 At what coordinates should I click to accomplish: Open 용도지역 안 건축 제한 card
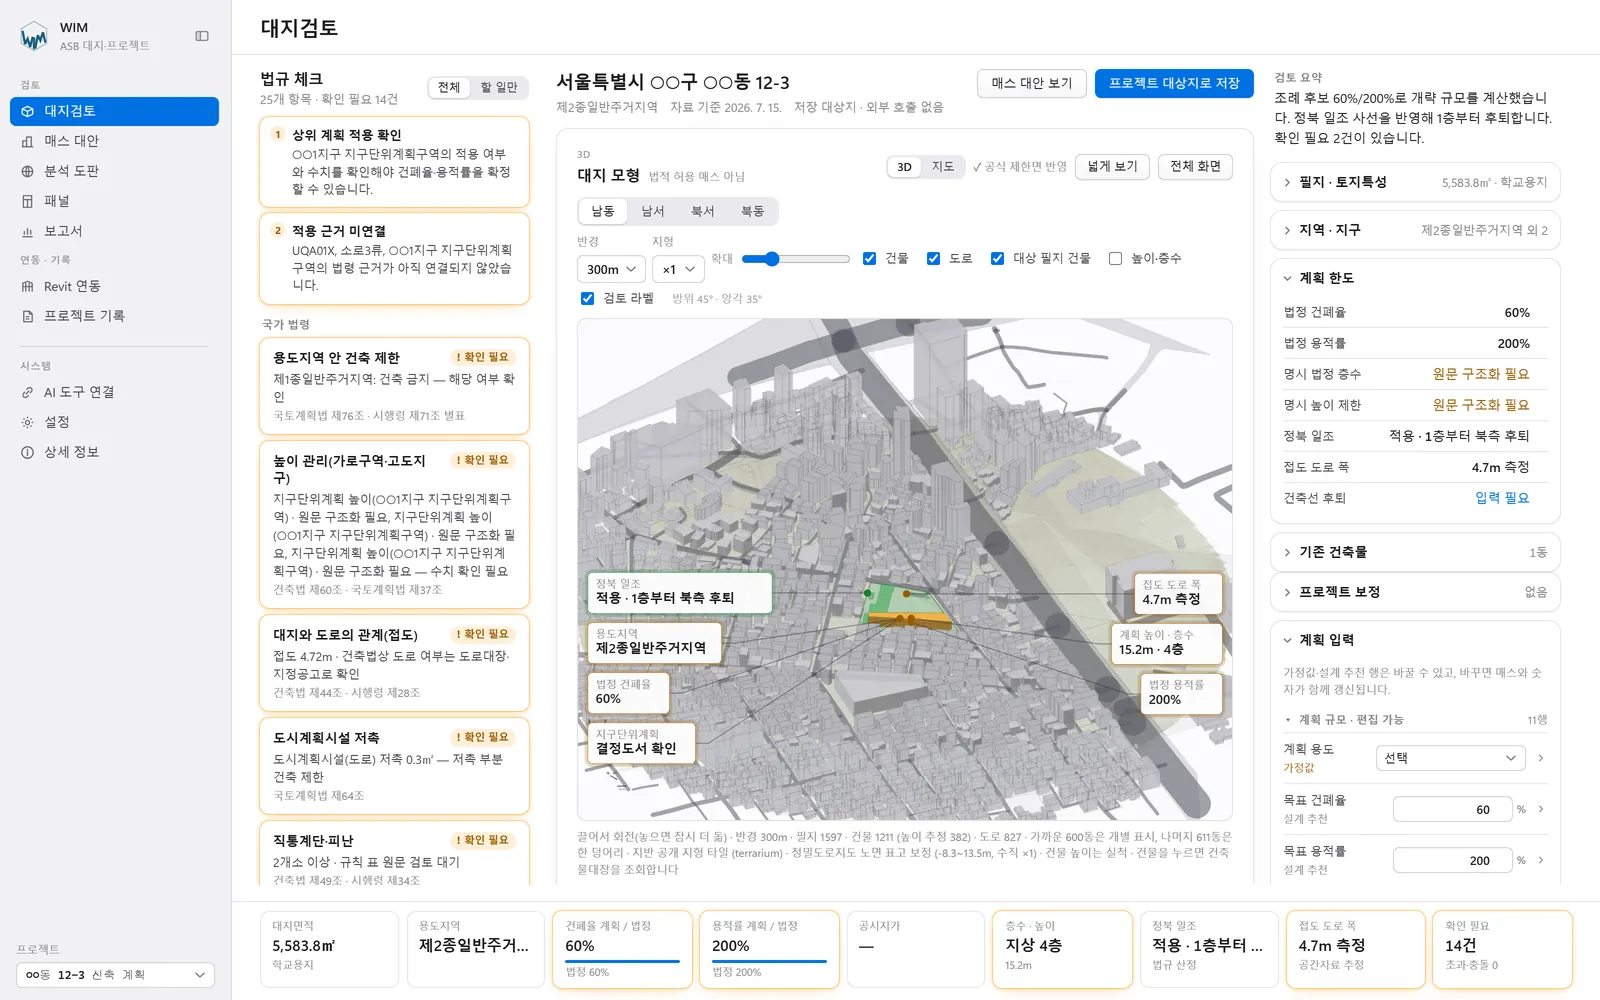394,386
